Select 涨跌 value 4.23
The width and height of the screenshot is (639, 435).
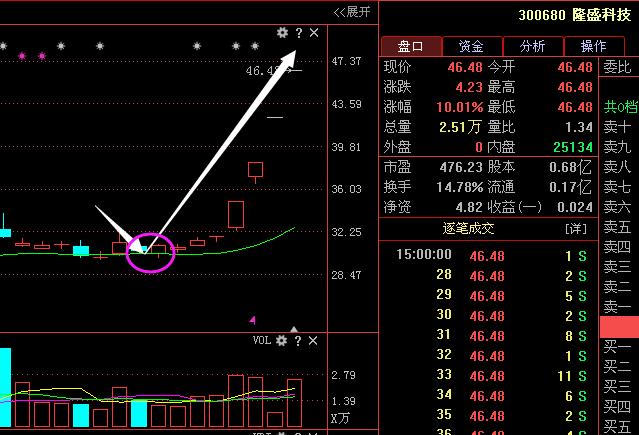469,87
